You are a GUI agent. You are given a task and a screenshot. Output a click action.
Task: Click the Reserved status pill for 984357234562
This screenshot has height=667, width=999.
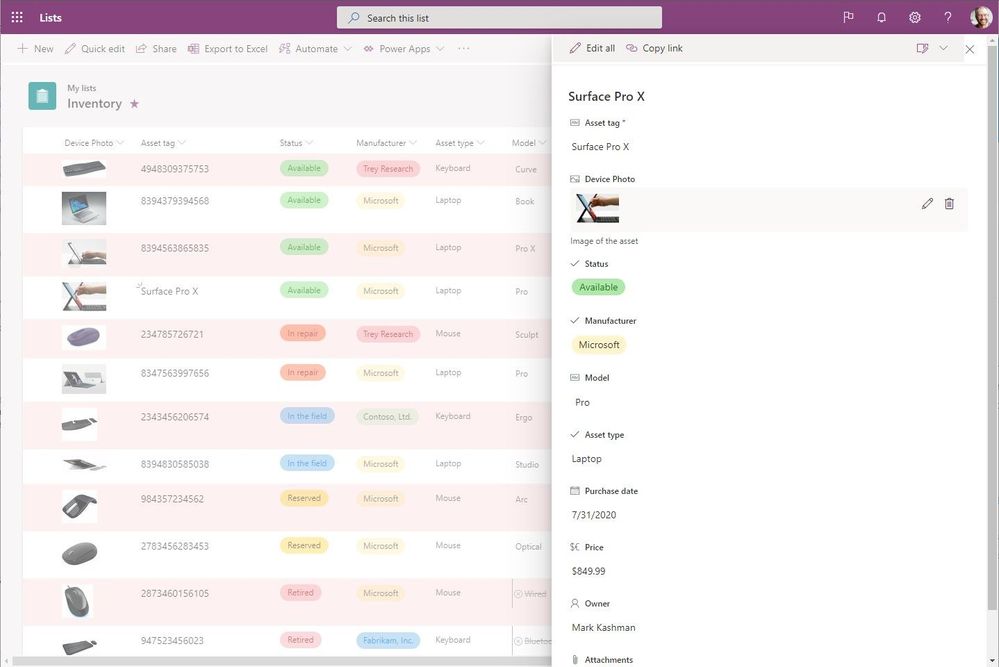[304, 498]
